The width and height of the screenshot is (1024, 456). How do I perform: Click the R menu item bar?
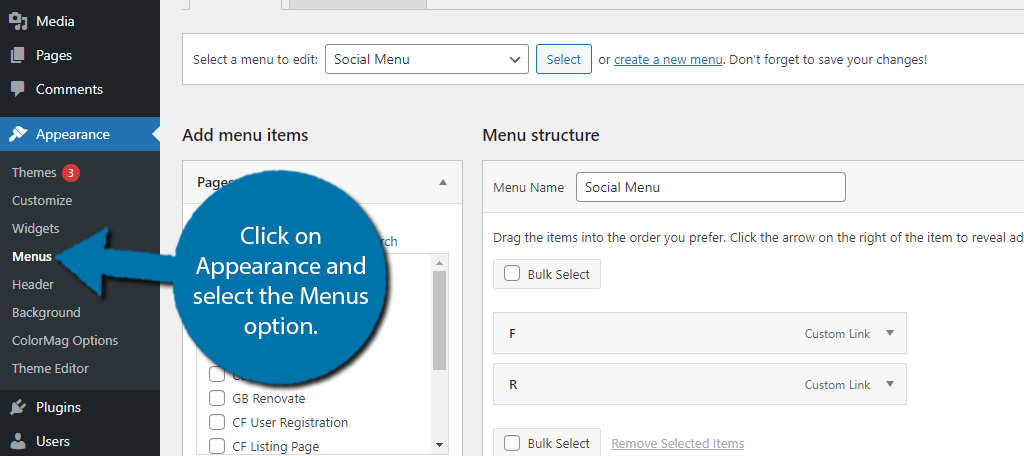coord(699,384)
